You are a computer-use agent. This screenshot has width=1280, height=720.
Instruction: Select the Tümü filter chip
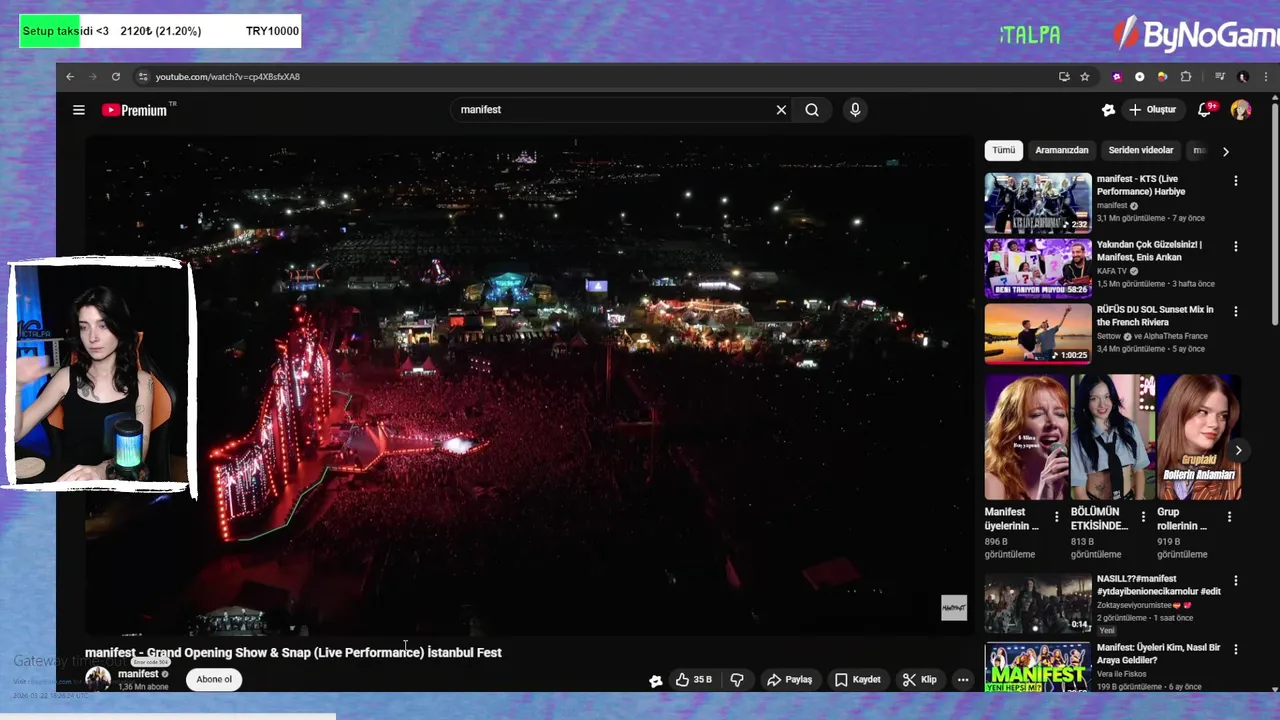point(1003,150)
